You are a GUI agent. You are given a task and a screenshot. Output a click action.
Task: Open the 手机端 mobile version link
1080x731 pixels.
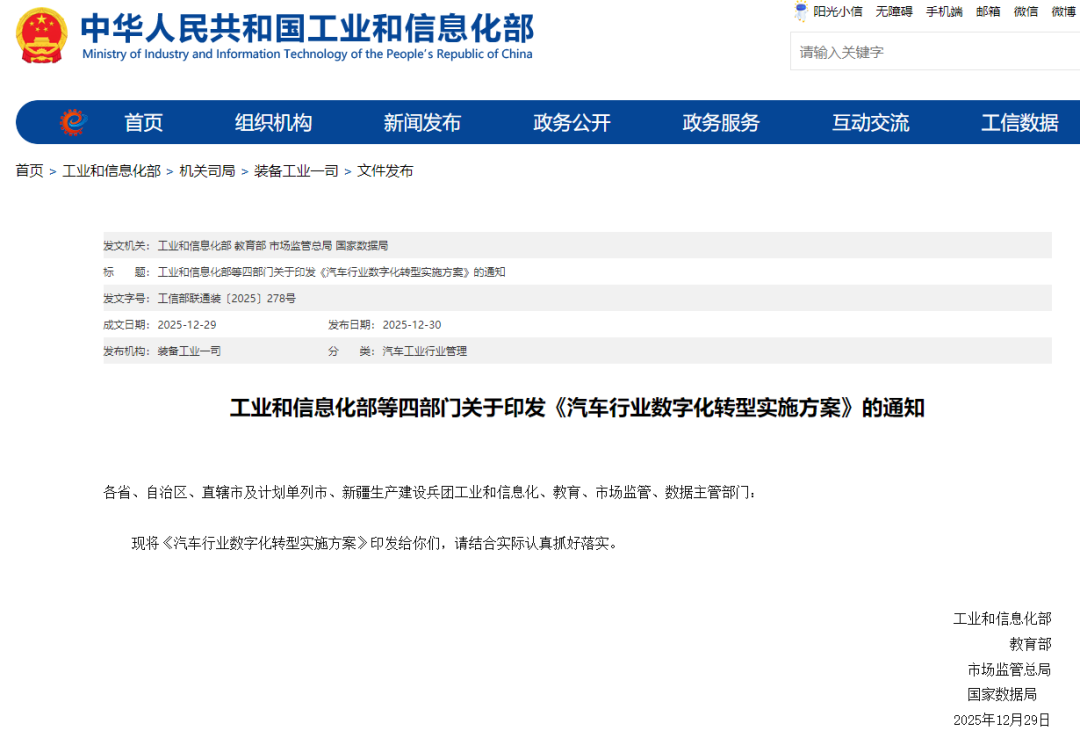coord(943,12)
